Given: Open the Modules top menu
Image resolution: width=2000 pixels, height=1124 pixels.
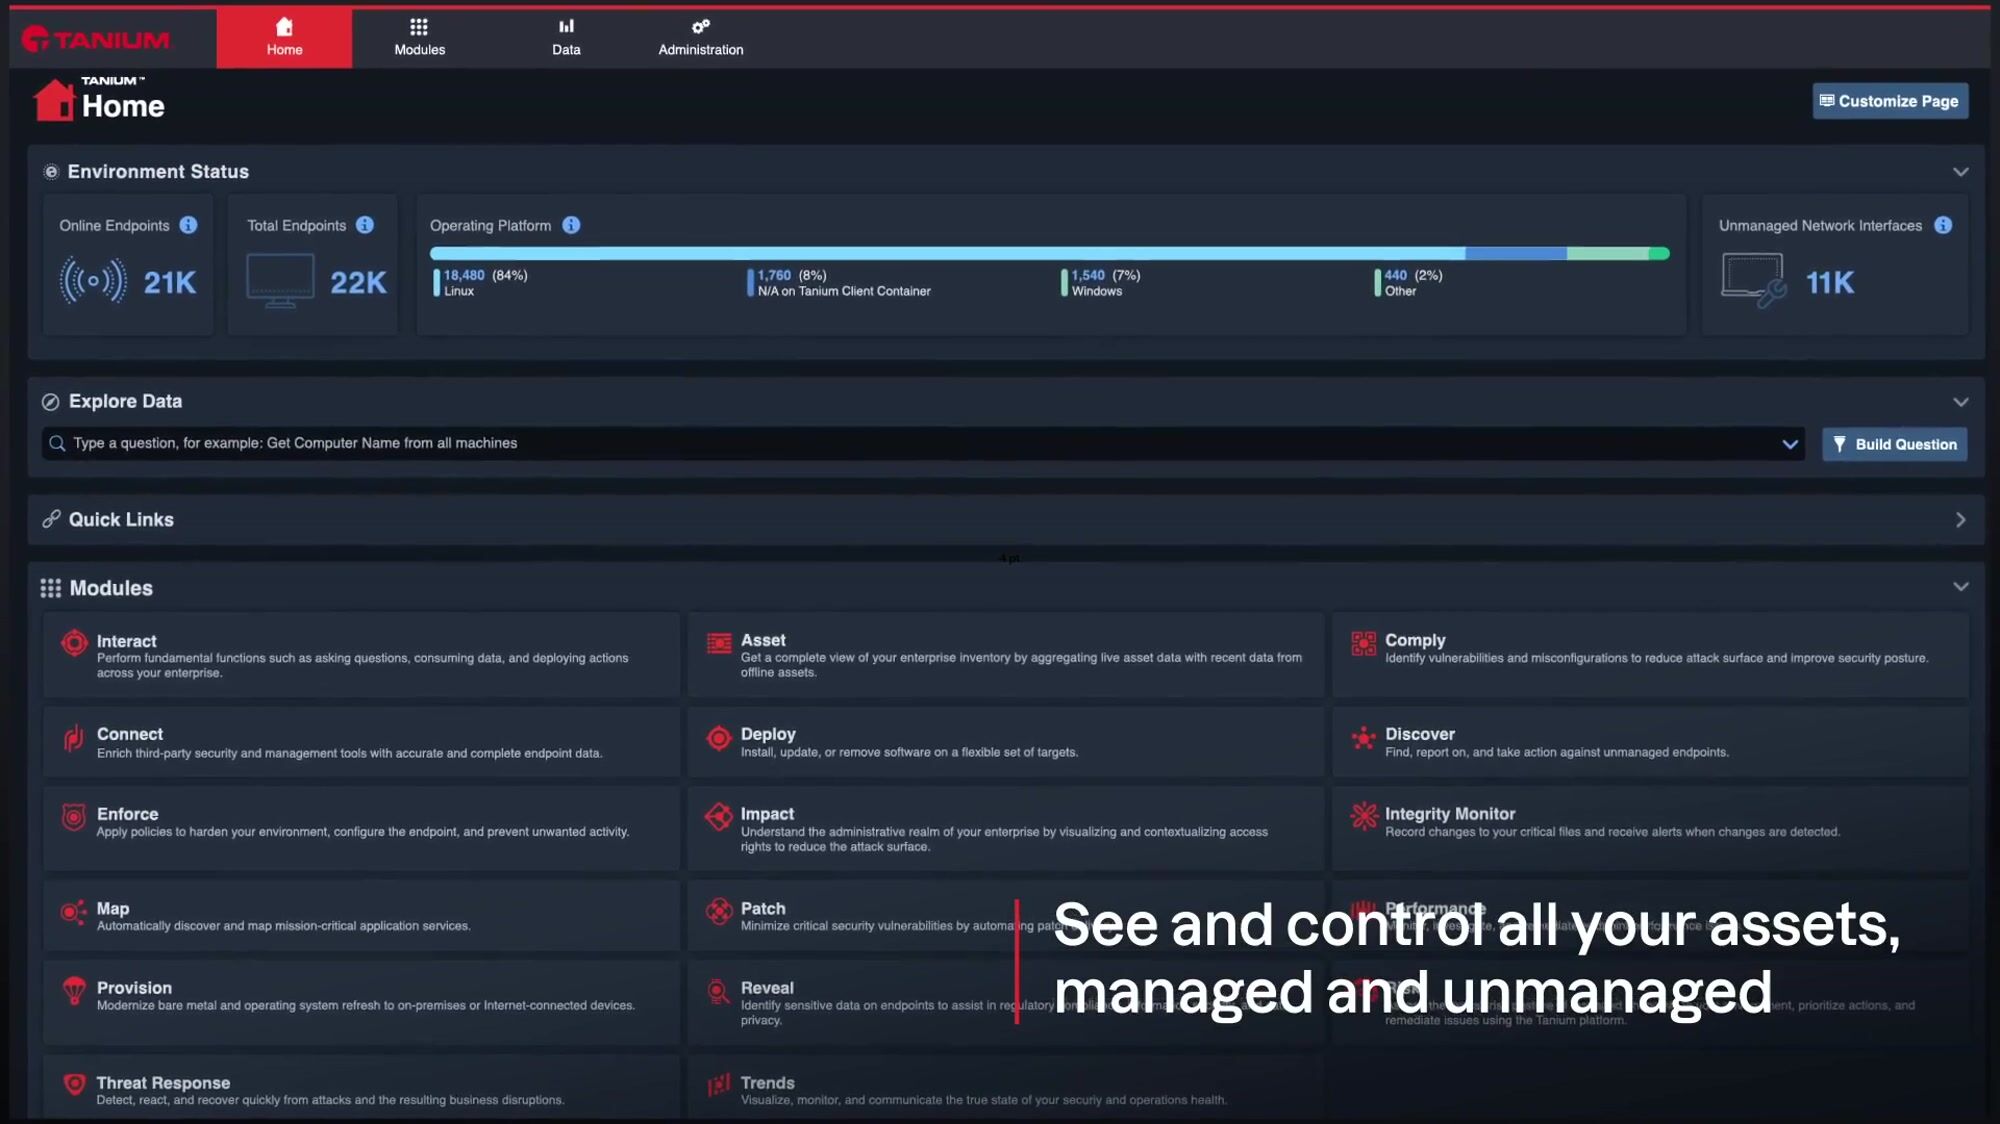Looking at the screenshot, I should [419, 37].
